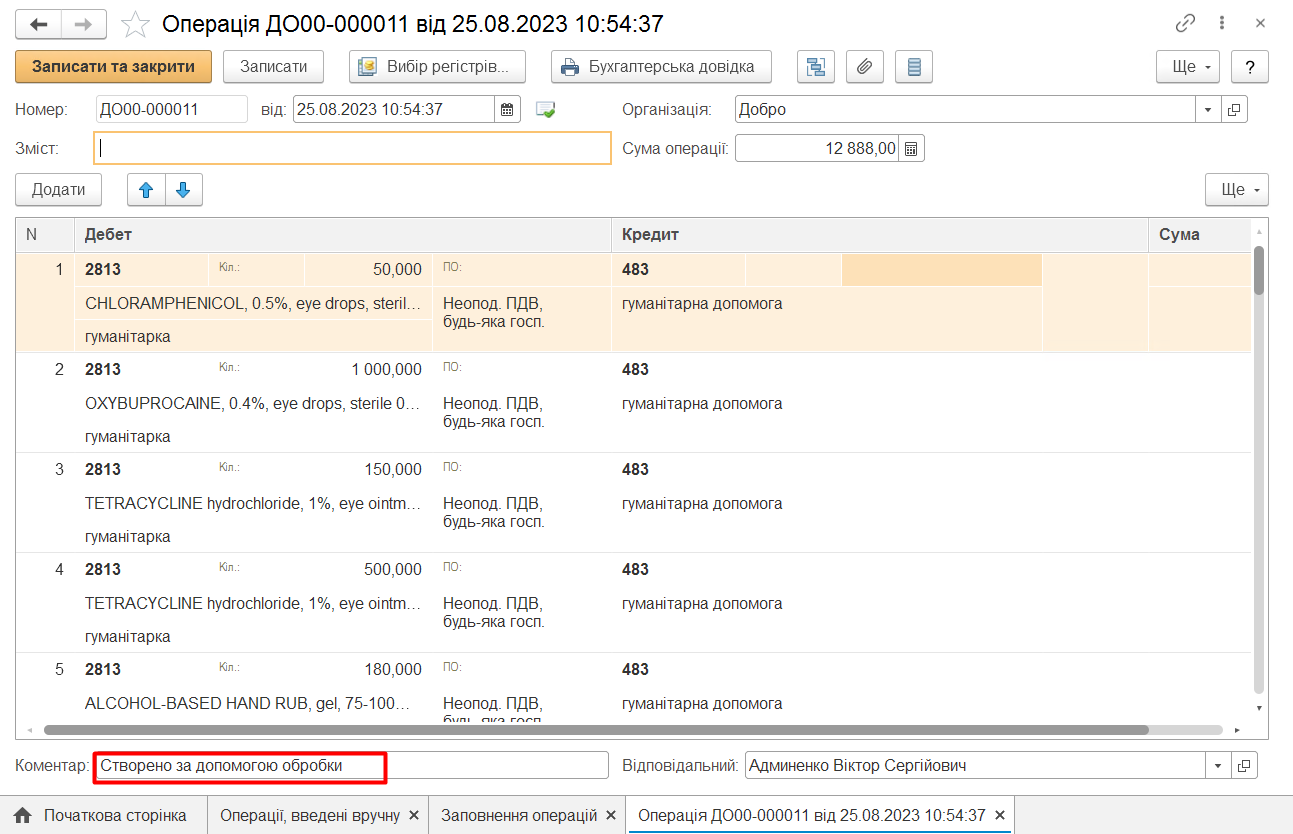Screen dimensions: 1293x834
Task: Move the row up with the blue up arrow
Action: 146,190
